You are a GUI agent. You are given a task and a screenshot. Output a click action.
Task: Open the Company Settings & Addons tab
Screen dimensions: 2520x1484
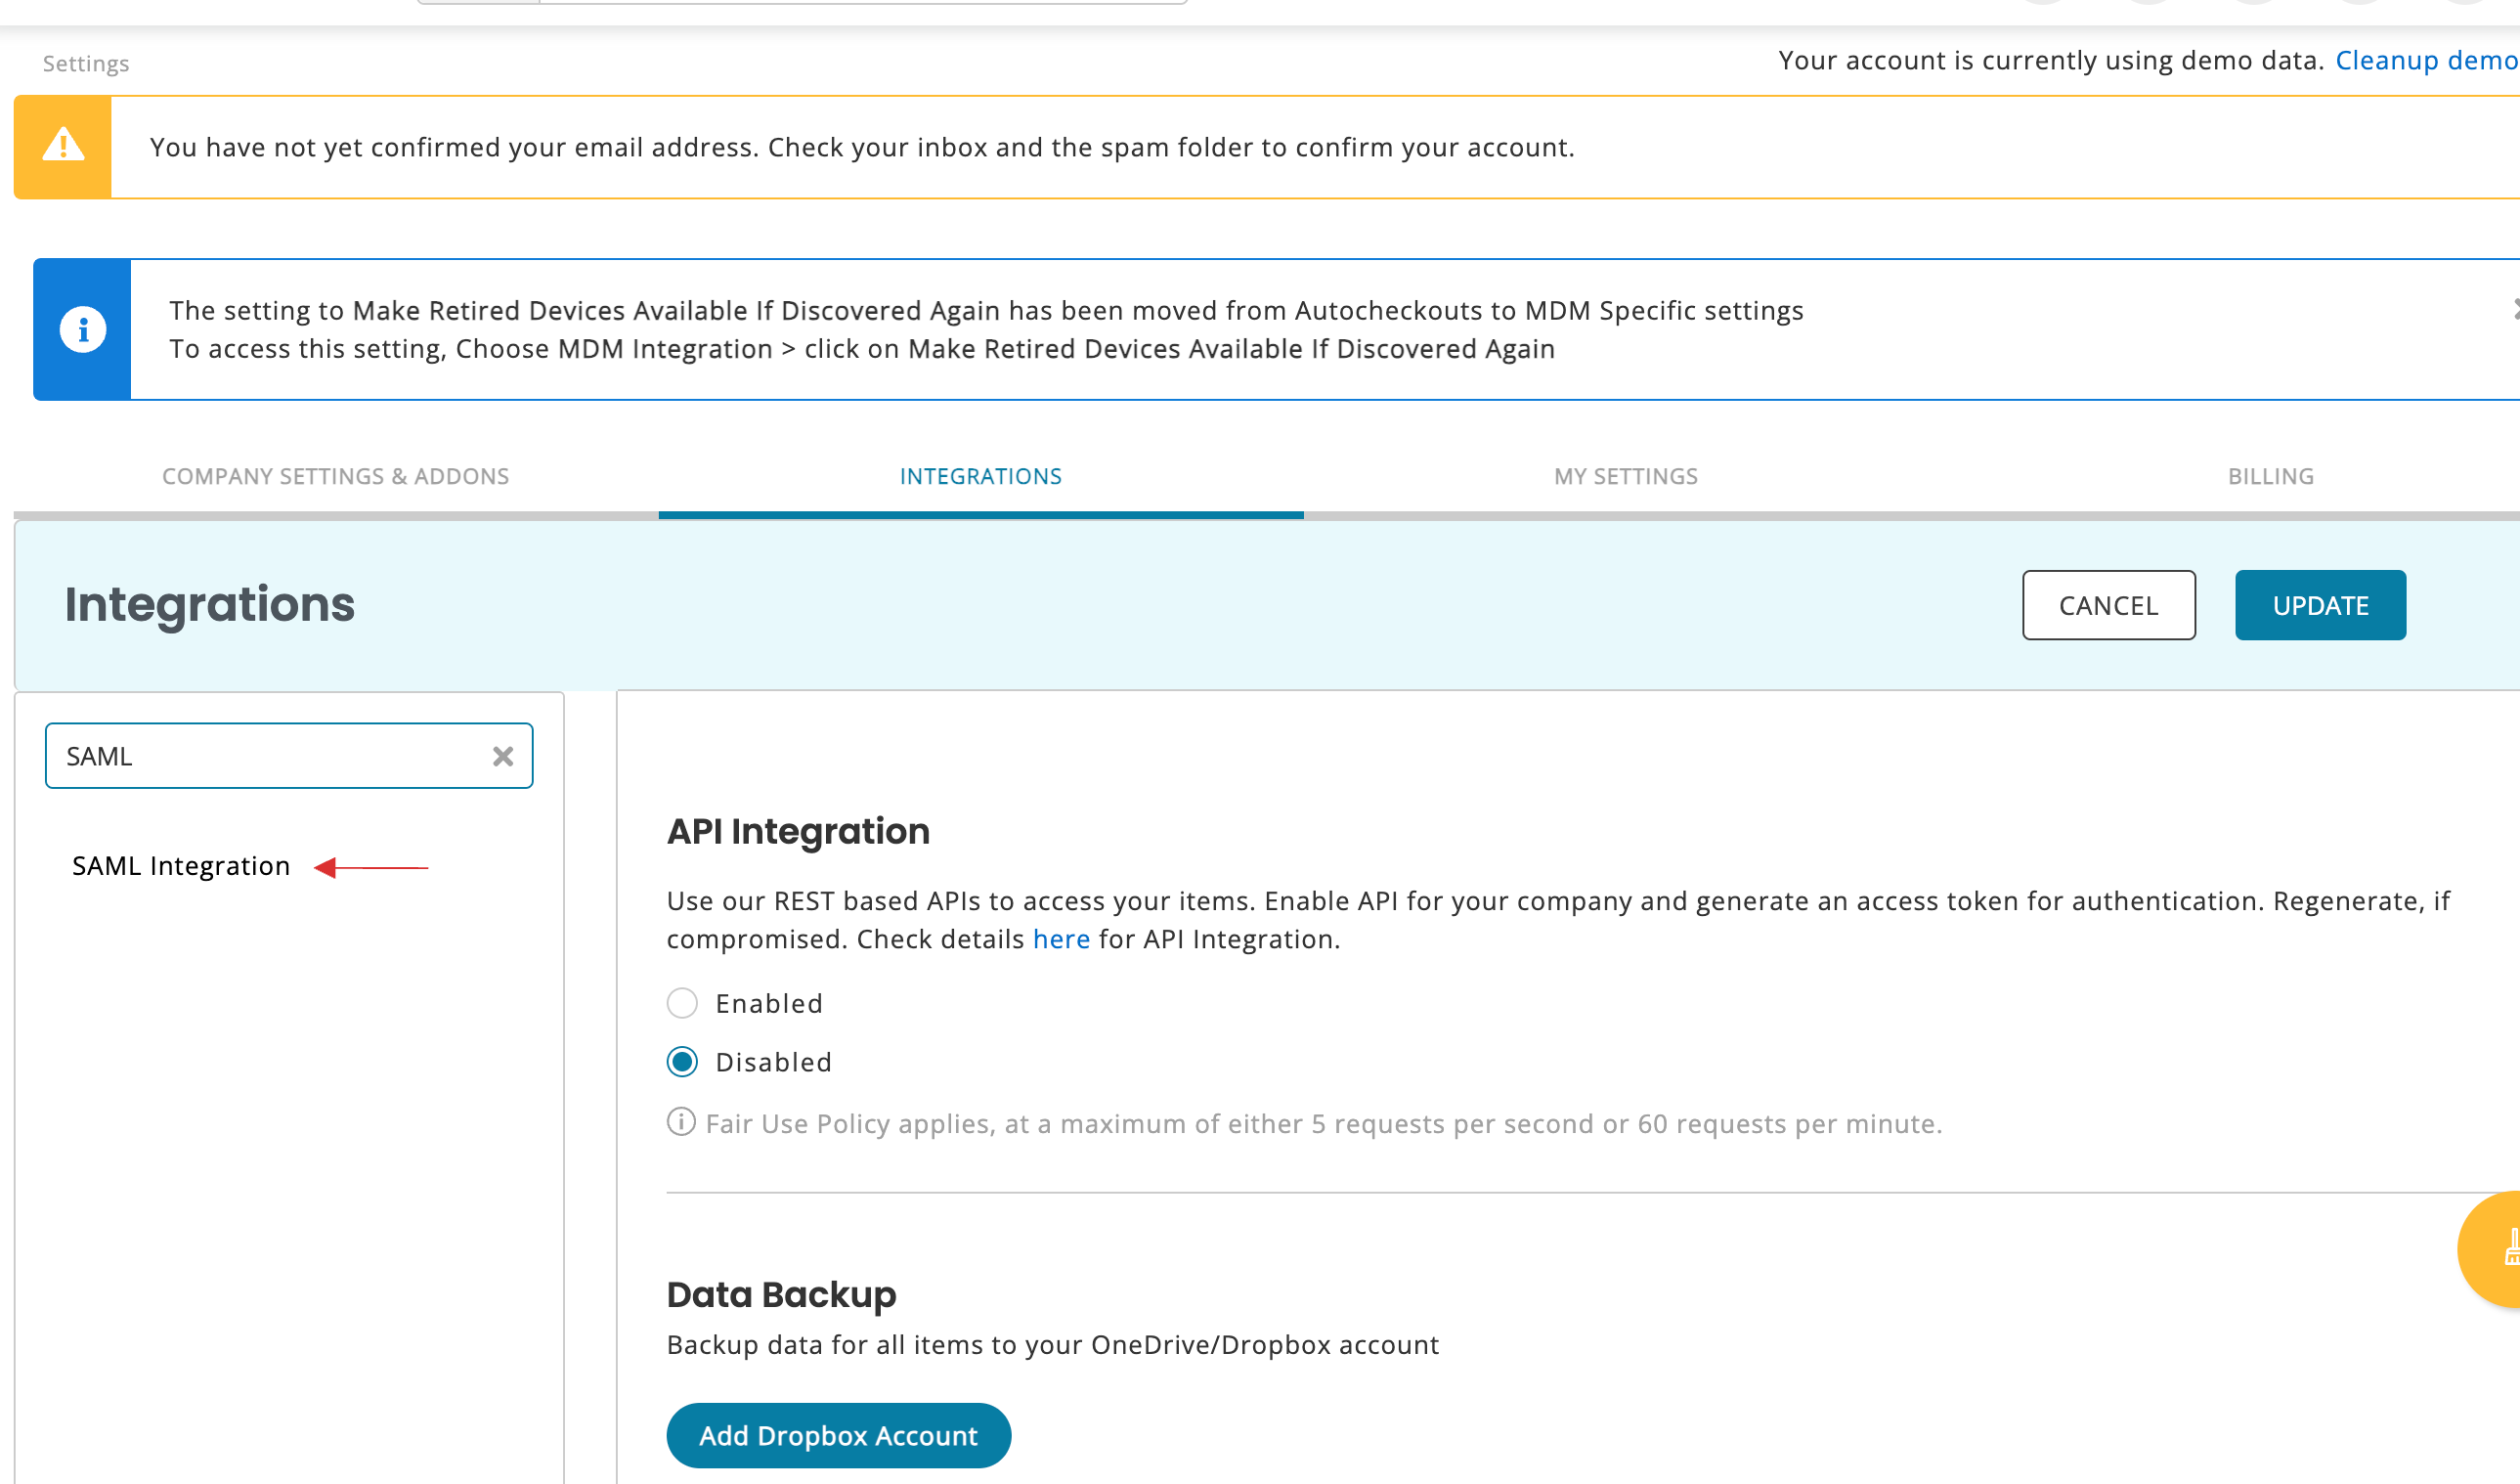tap(333, 475)
